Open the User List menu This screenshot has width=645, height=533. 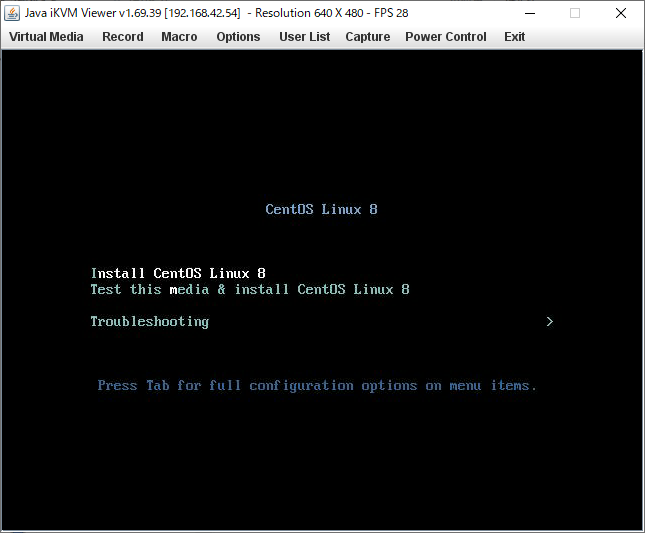[x=304, y=37]
